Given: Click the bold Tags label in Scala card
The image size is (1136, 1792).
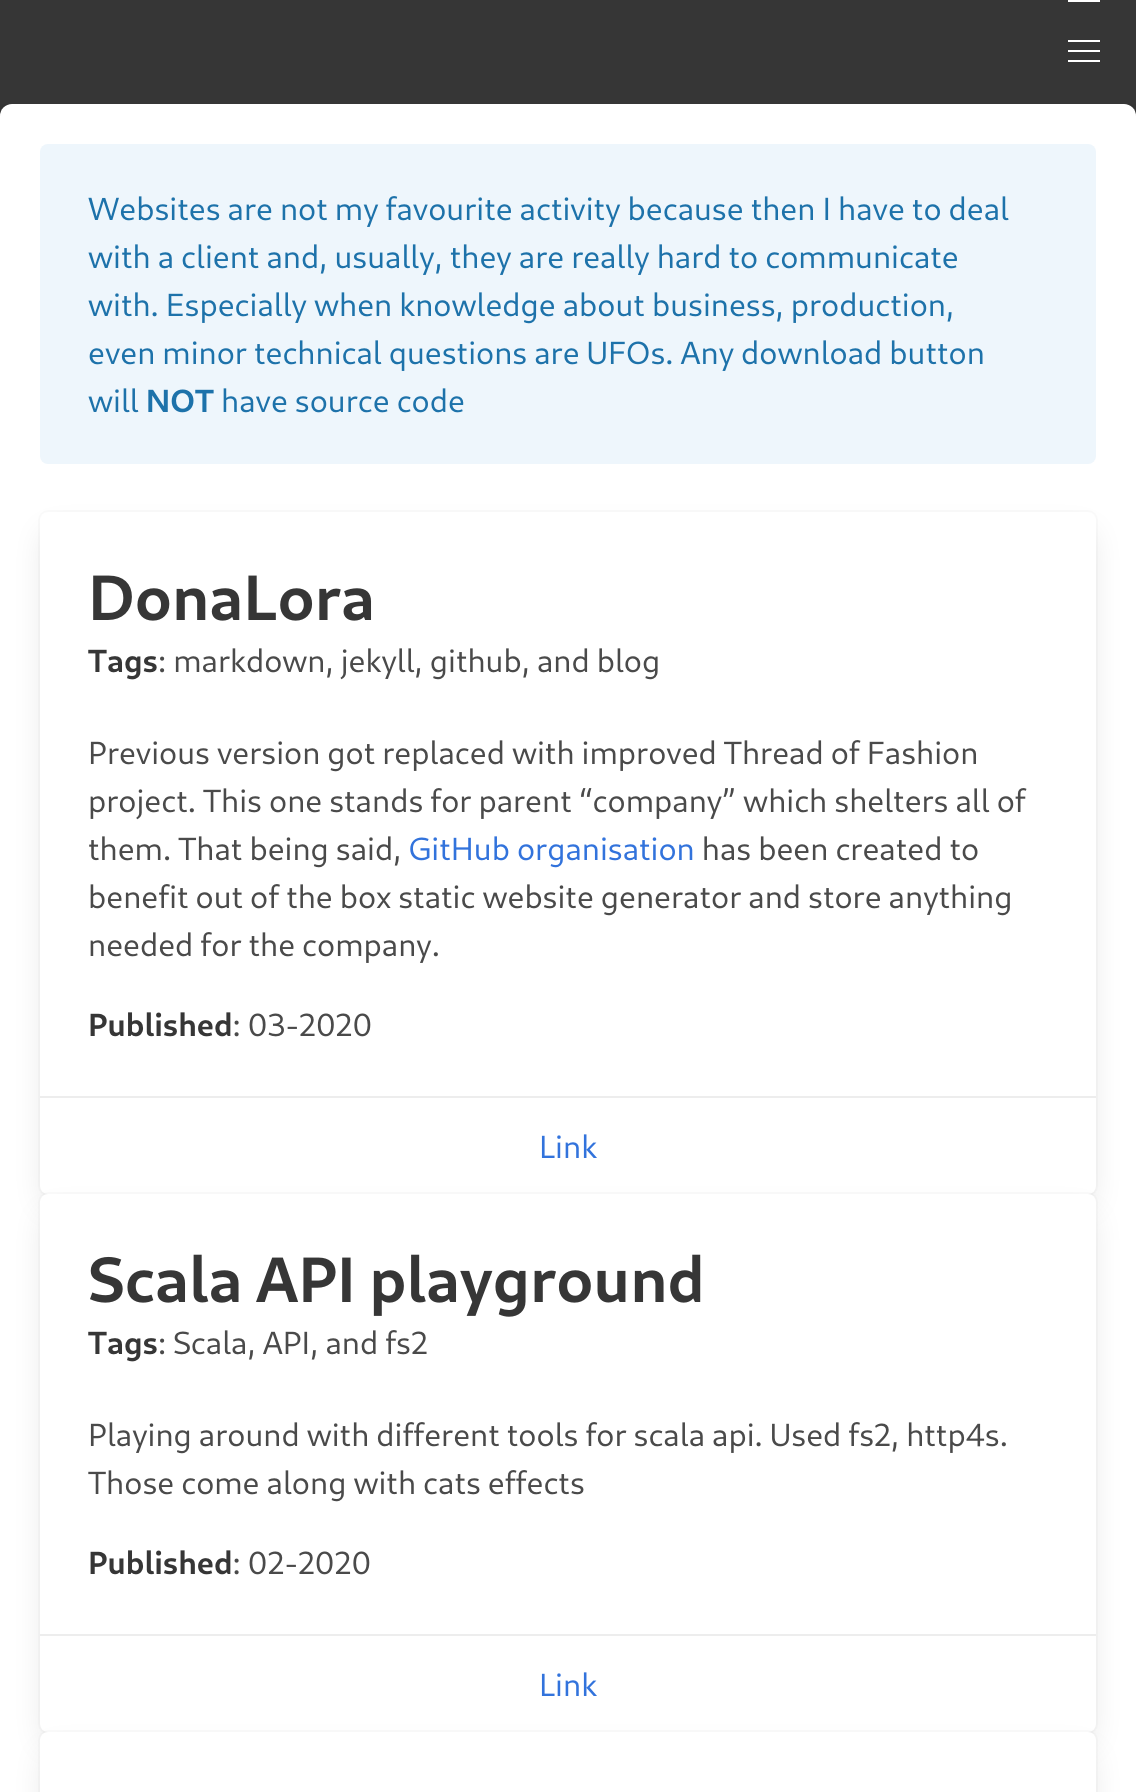Looking at the screenshot, I should coord(123,1343).
